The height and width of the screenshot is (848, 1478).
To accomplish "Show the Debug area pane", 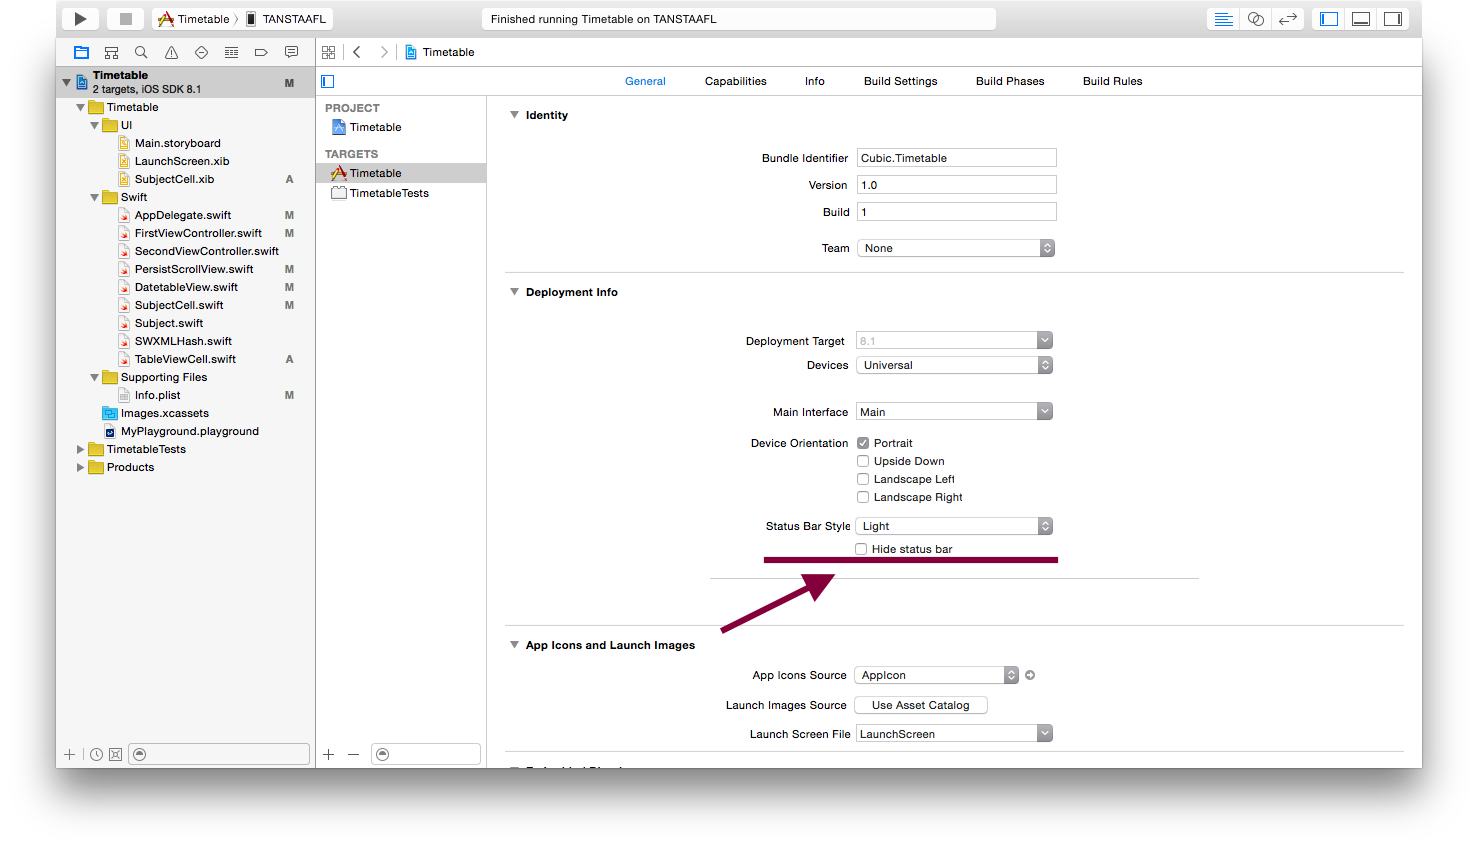I will click(1361, 19).
